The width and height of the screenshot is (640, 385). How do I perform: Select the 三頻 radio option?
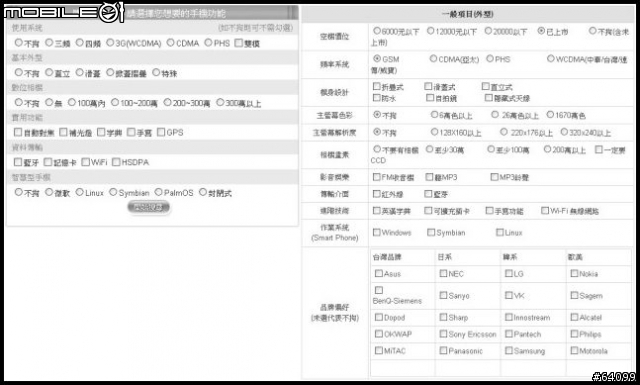pyautogui.click(x=49, y=42)
